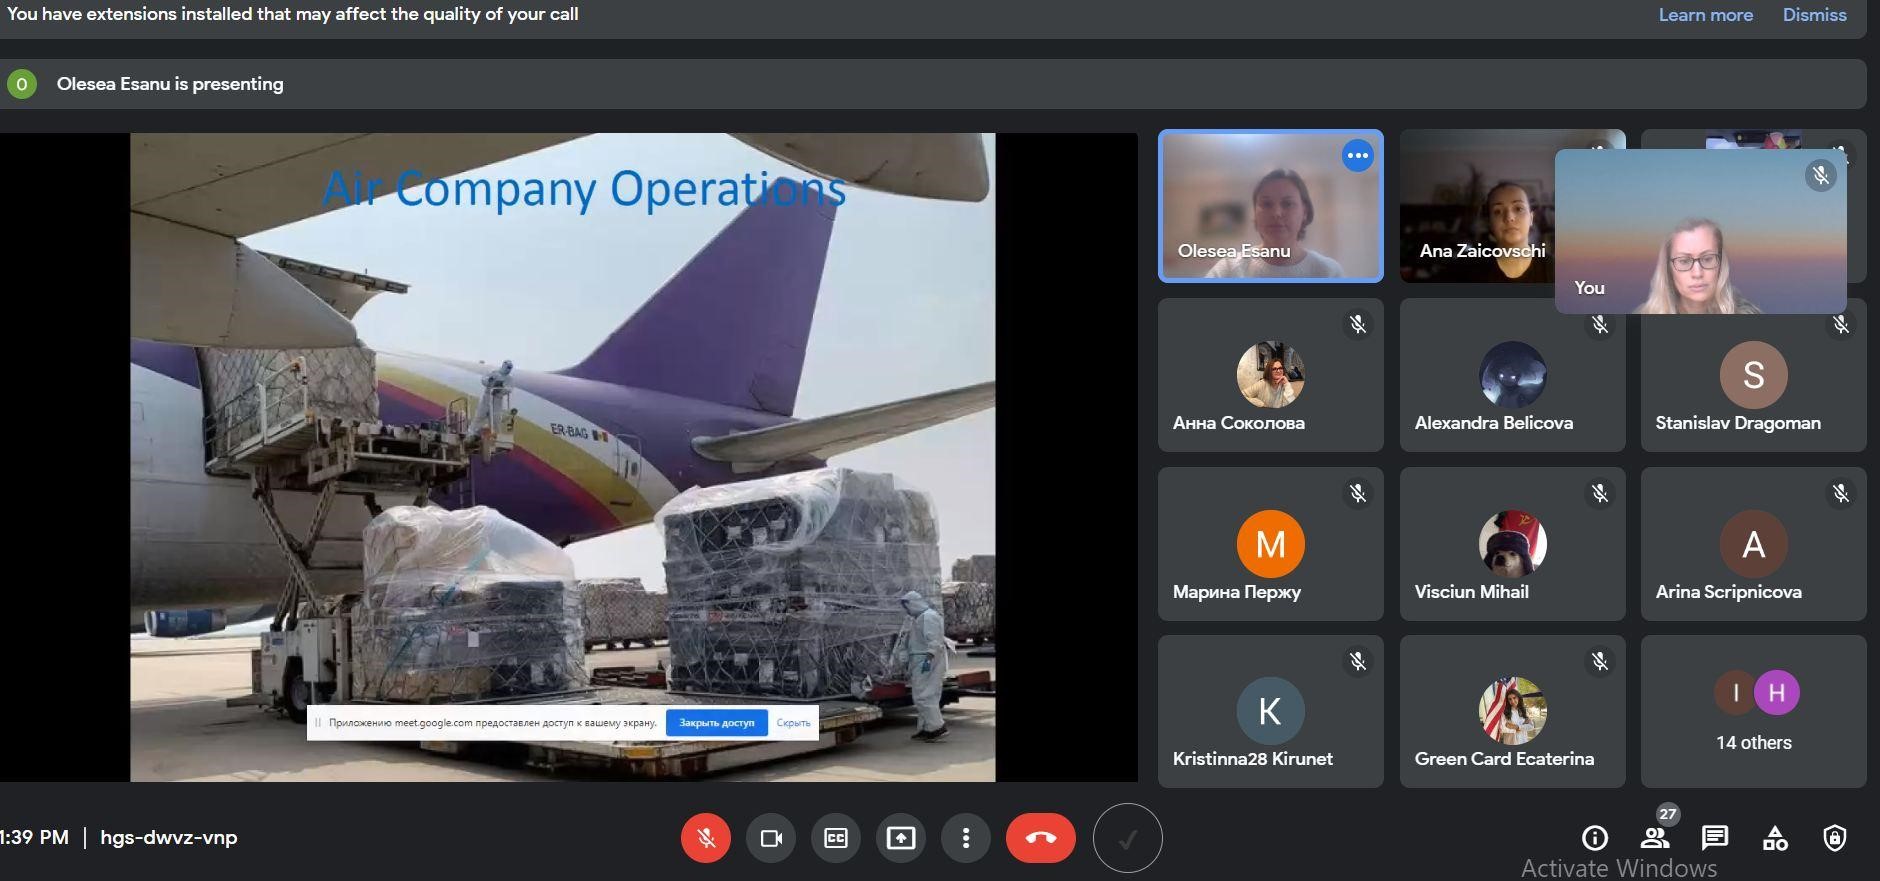The width and height of the screenshot is (1880, 881).
Task: Click the round checkmark button beside Leave call
Action: [x=1127, y=838]
